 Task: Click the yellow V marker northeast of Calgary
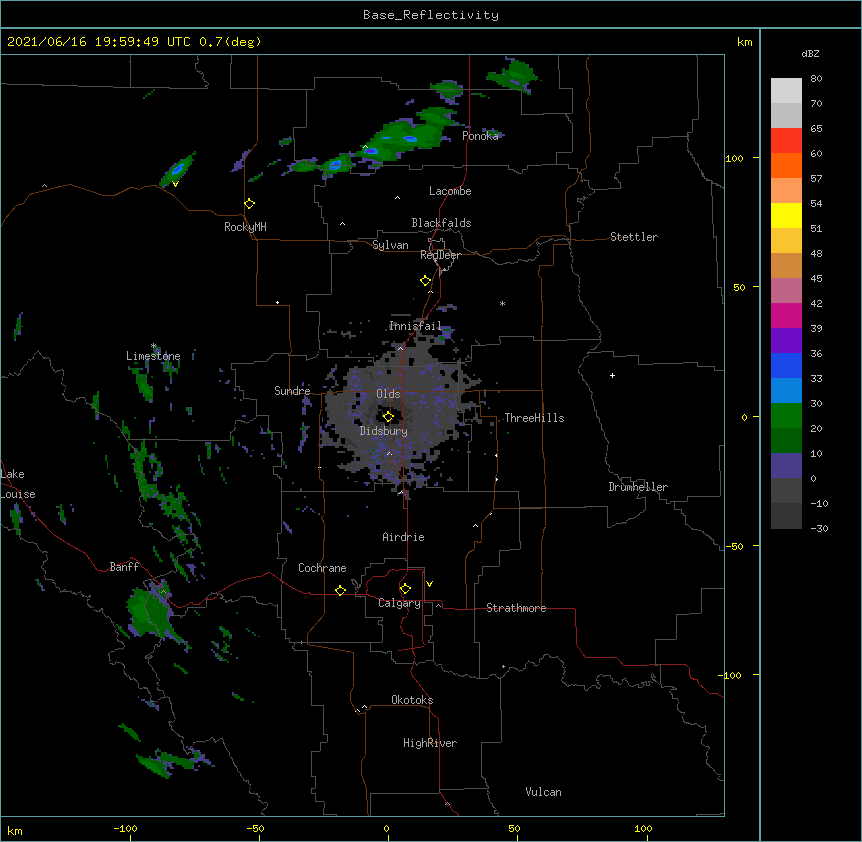[x=429, y=584]
